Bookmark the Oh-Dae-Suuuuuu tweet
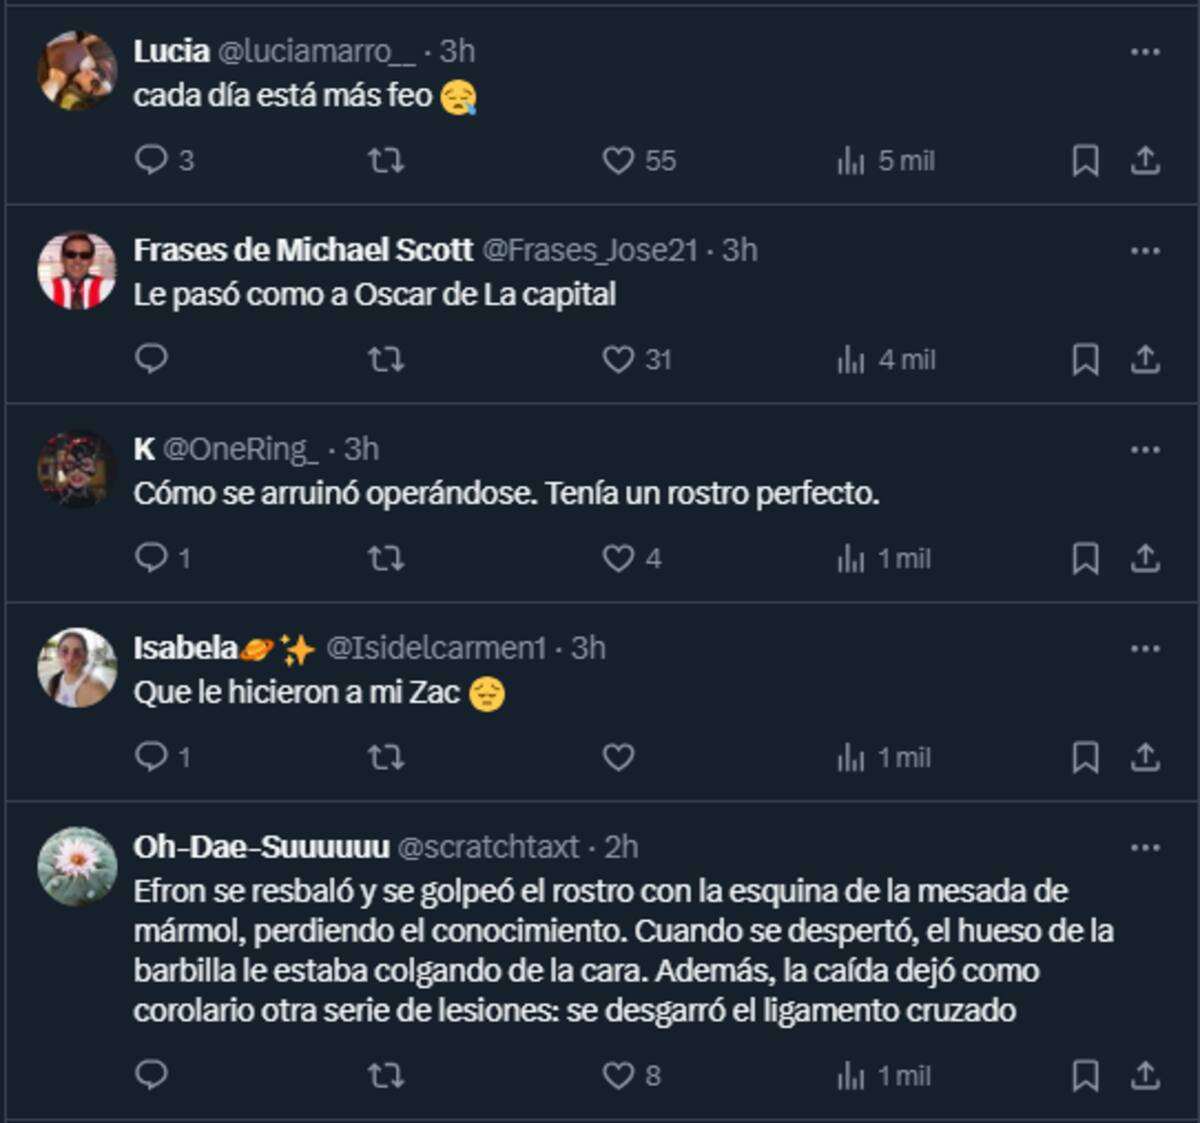1200x1123 pixels. click(1085, 1075)
